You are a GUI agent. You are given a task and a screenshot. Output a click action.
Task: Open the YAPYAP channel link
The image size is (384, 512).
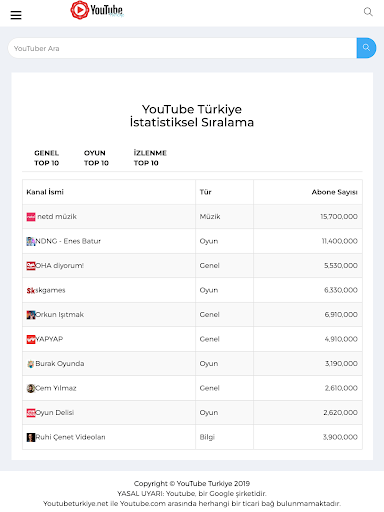[x=49, y=339]
